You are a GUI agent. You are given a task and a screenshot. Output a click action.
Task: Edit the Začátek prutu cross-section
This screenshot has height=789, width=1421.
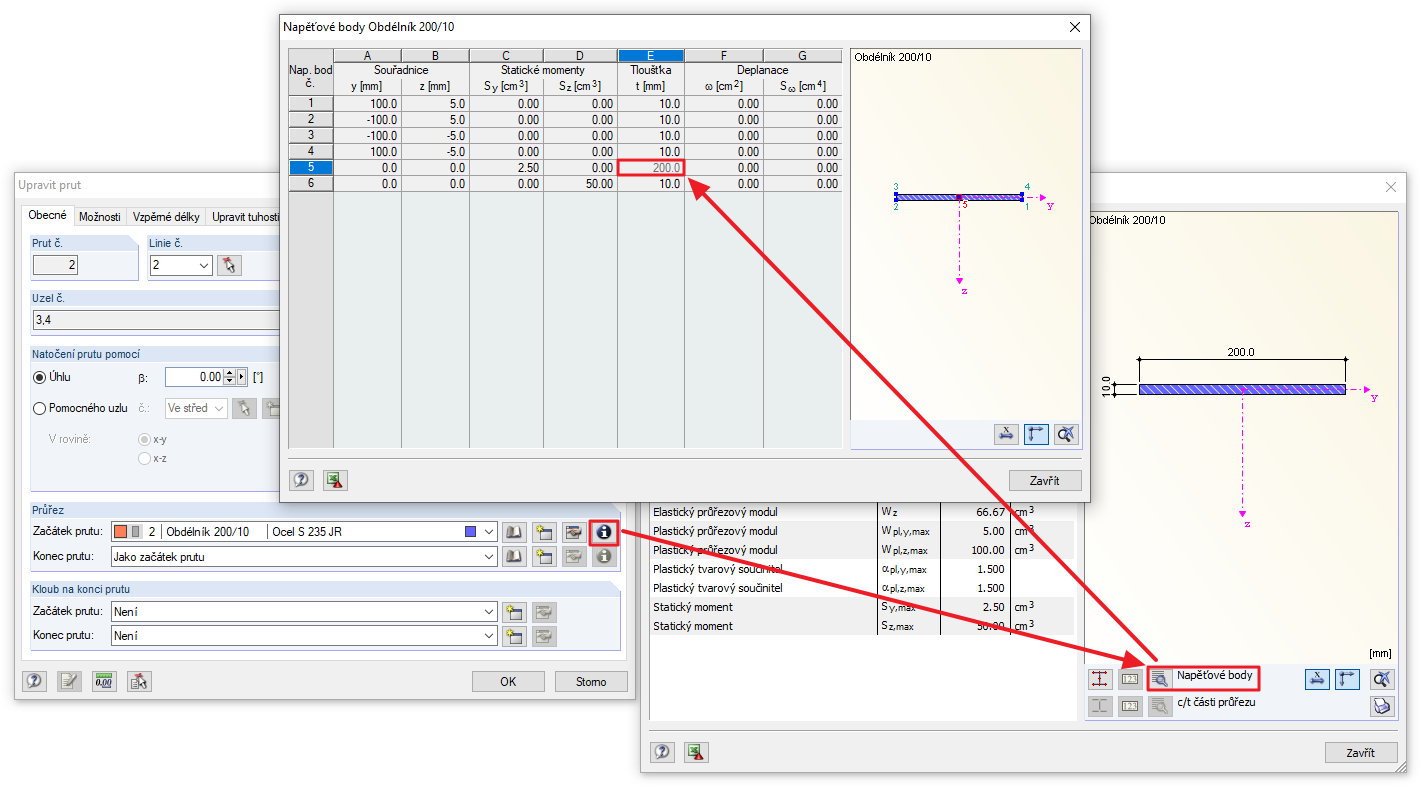pos(573,532)
